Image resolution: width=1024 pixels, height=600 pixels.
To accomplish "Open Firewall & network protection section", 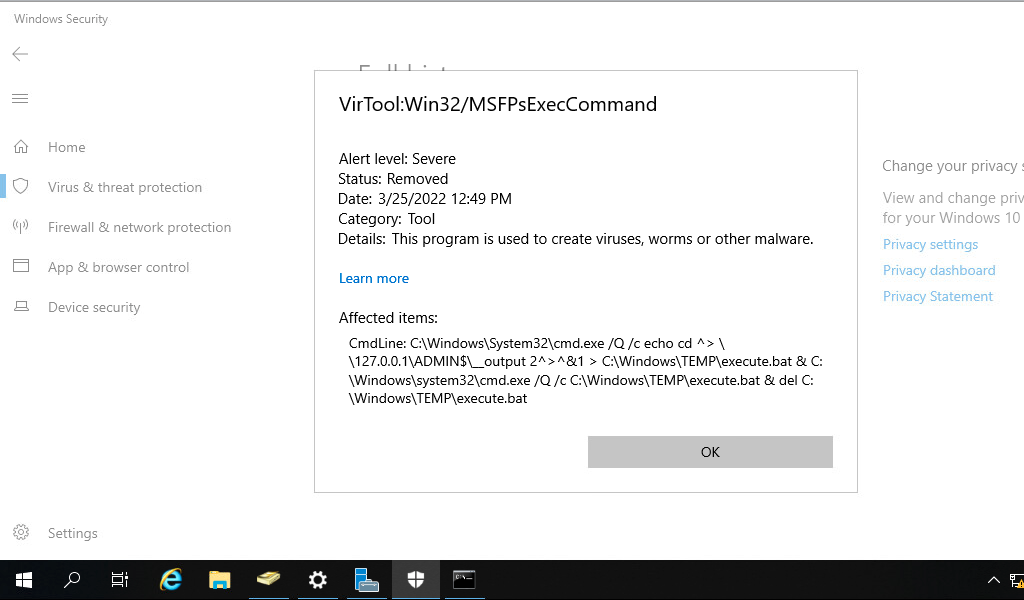I will tap(139, 227).
